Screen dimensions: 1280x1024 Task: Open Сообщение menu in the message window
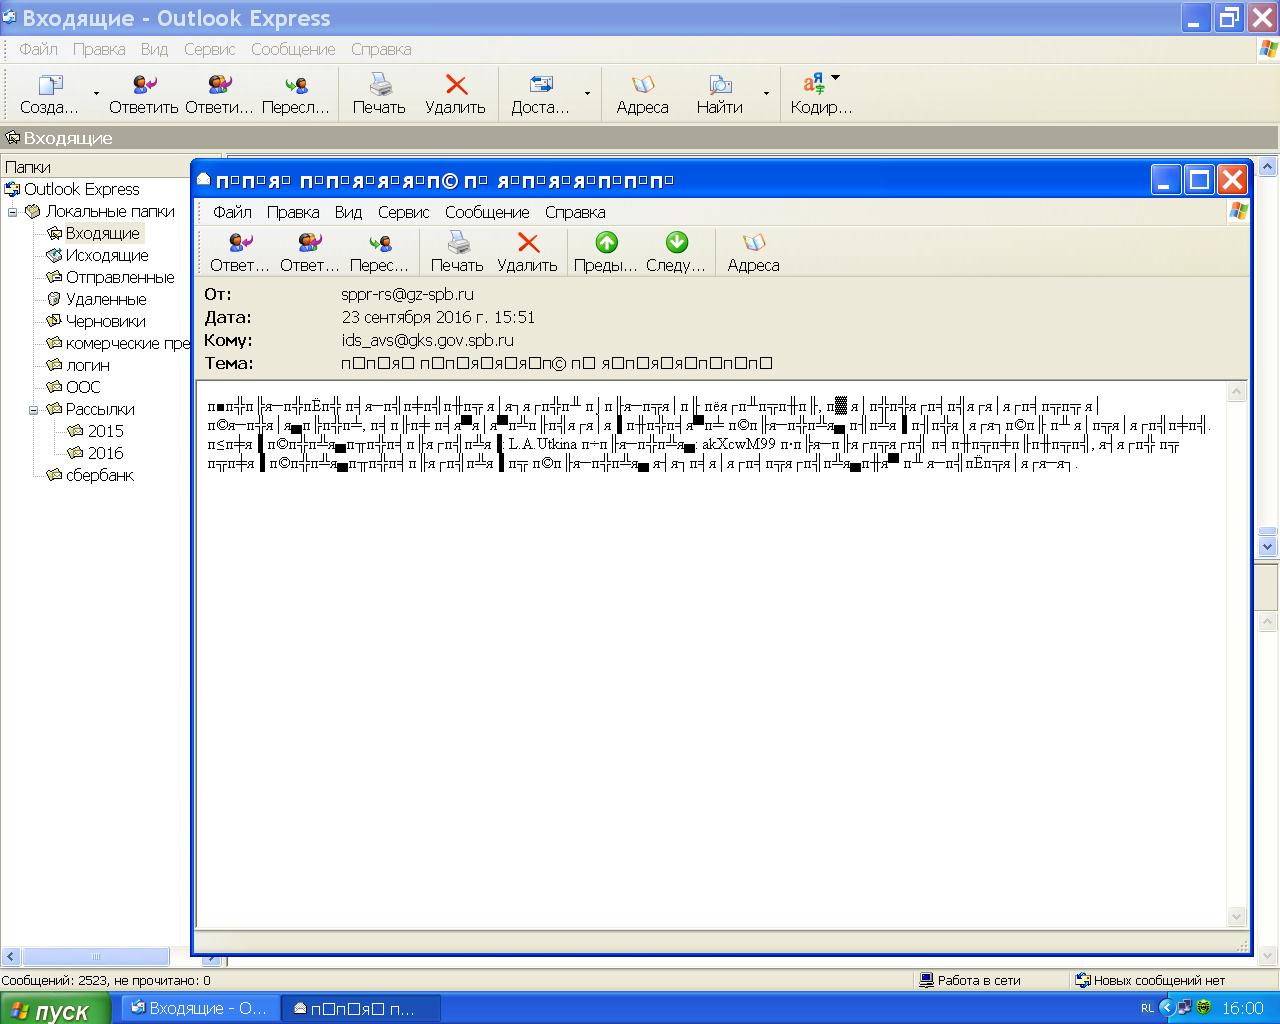point(488,212)
